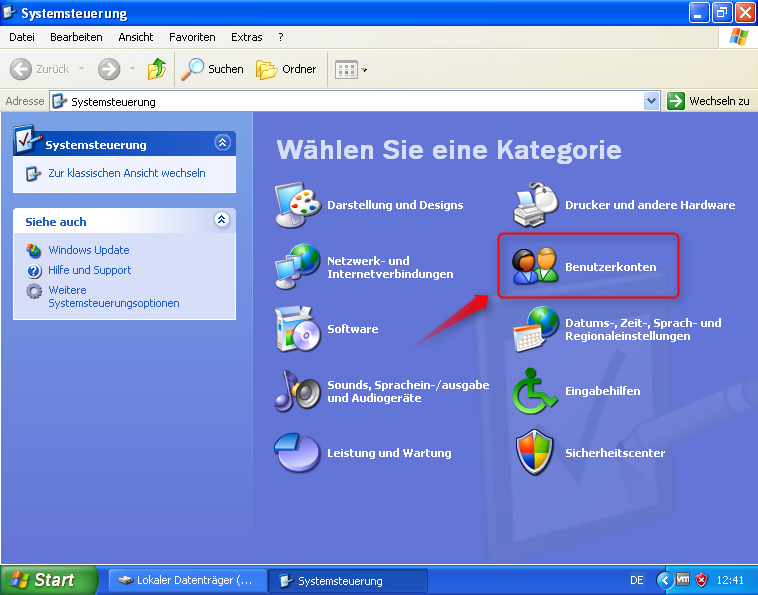The image size is (758, 595).
Task: Click the Sicherheitscenter category label
Action: click(615, 453)
